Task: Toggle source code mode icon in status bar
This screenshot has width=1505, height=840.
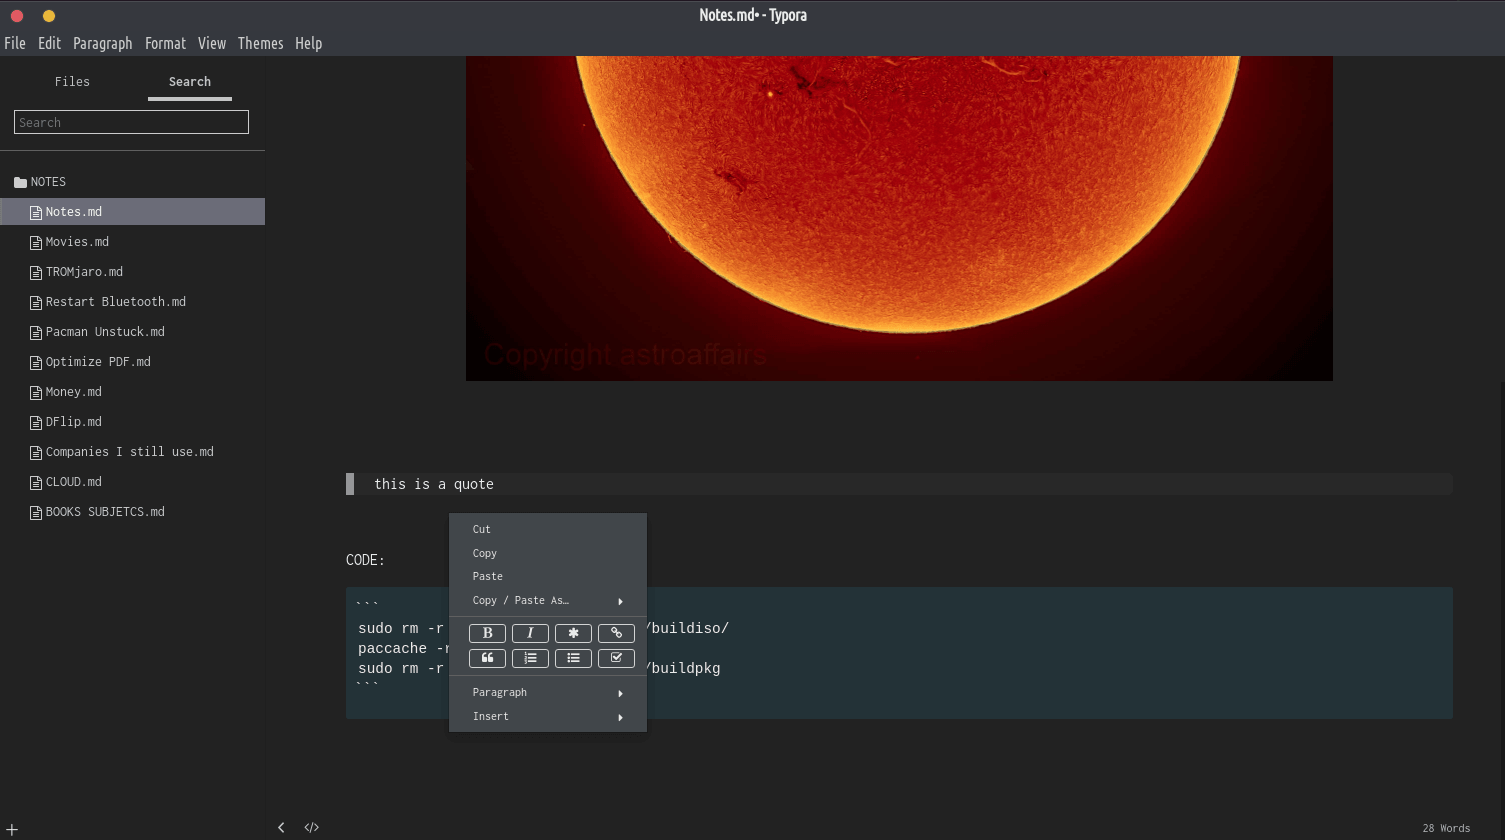Action: pos(312,827)
